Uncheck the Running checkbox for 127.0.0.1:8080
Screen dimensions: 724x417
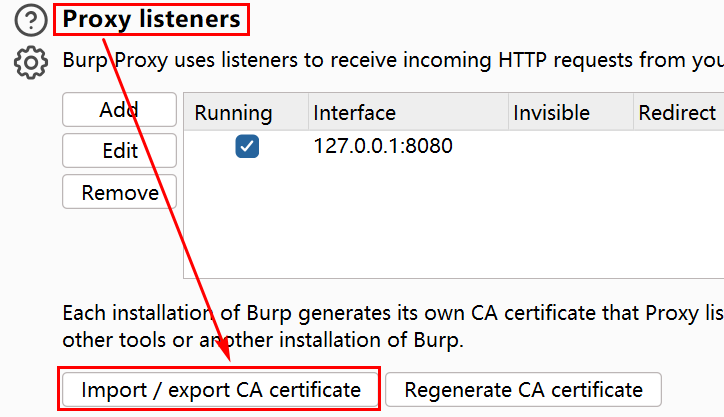[x=247, y=146]
